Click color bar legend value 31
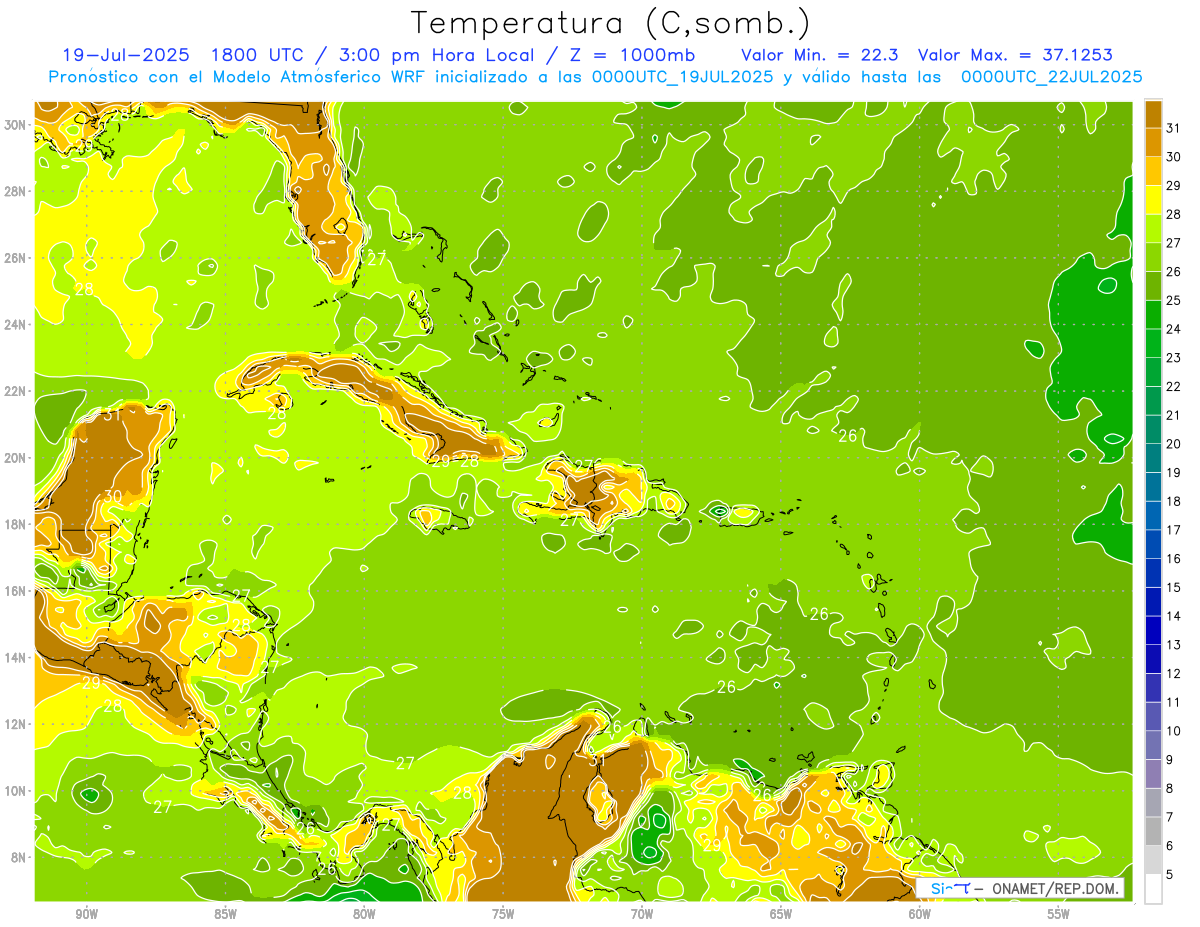Screen dimensions: 1200x927 [1173, 127]
